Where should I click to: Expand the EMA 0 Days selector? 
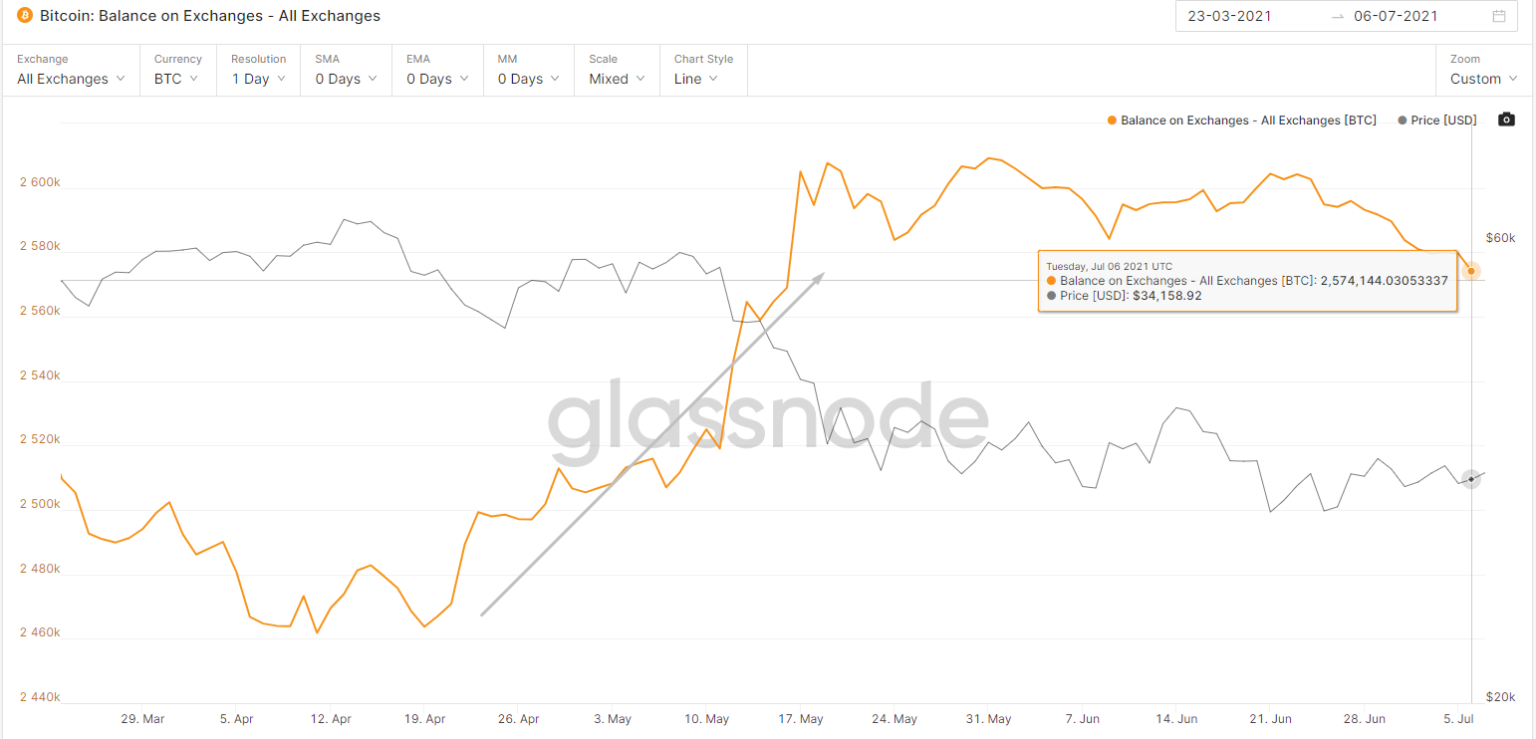point(437,78)
